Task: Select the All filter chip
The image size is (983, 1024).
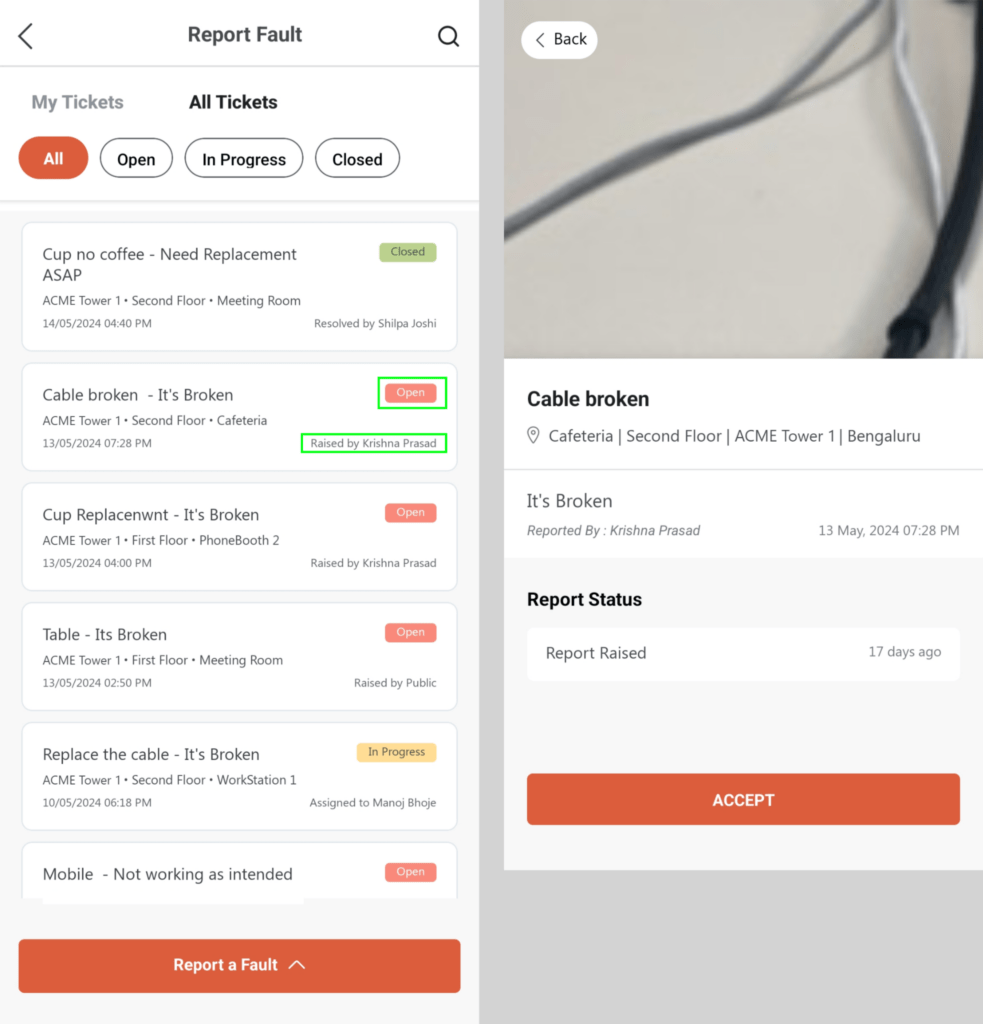Action: [x=53, y=158]
